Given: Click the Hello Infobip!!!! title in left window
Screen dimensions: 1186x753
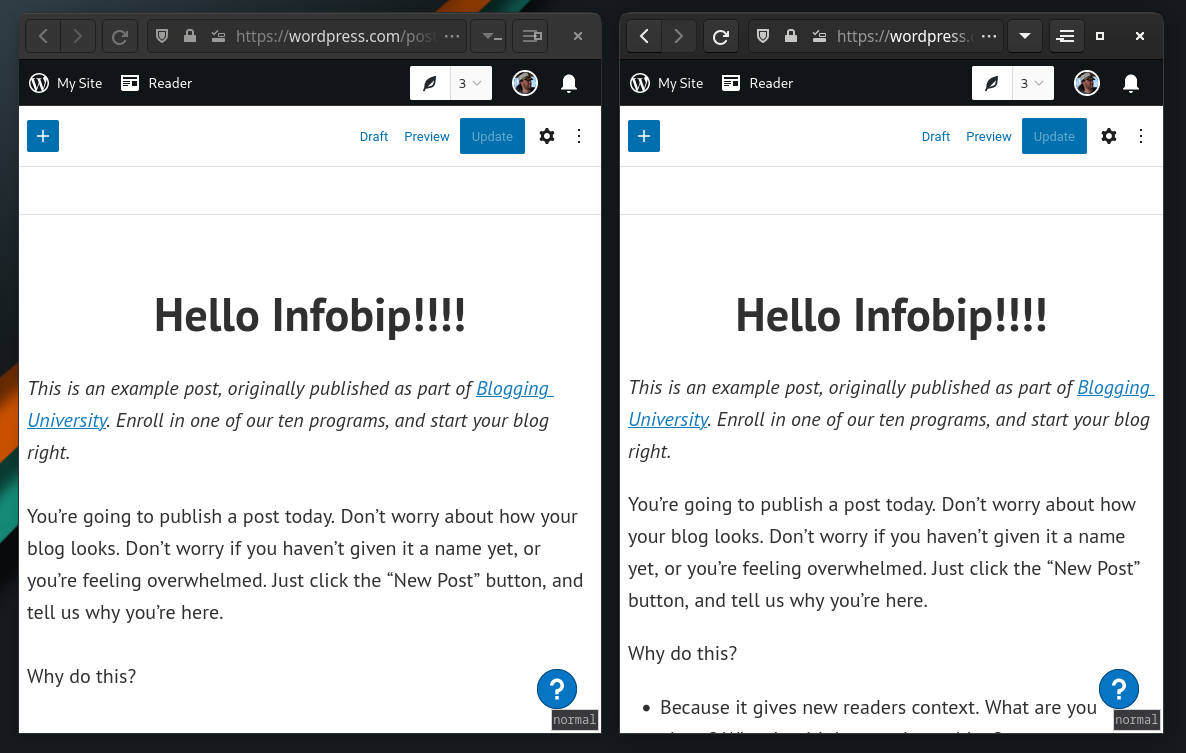Looking at the screenshot, I should pos(310,315).
